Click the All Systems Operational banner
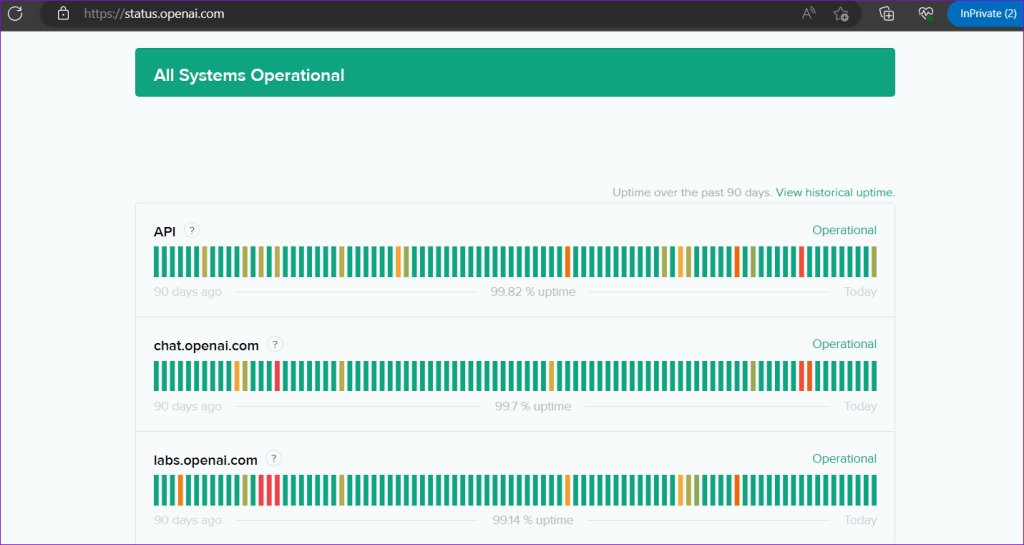 [515, 72]
